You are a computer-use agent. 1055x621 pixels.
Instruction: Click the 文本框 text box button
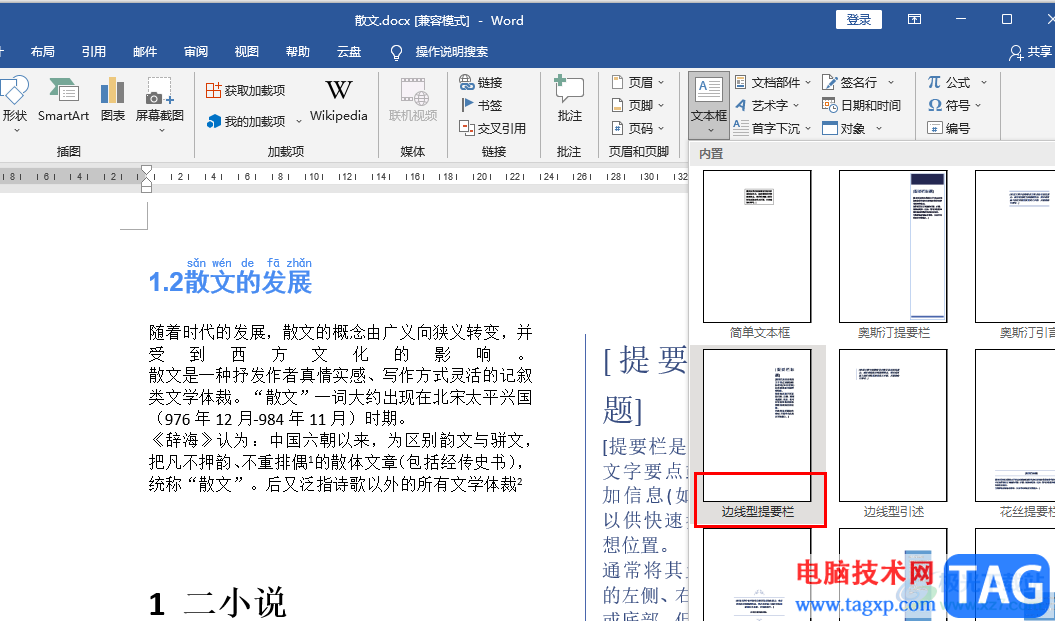pos(709,104)
